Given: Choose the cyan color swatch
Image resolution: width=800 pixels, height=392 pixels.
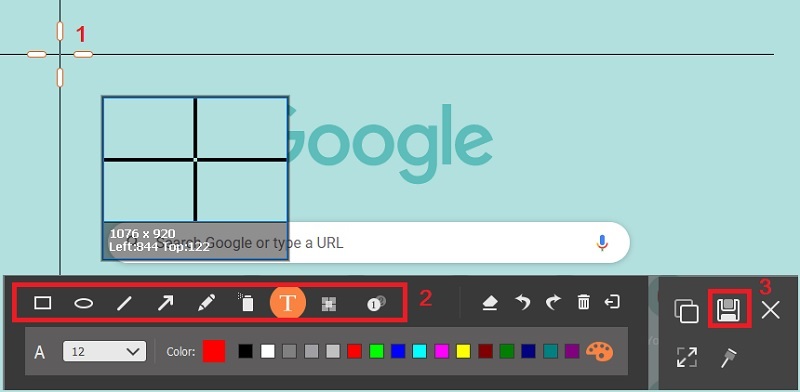Looking at the screenshot, I should [x=419, y=351].
